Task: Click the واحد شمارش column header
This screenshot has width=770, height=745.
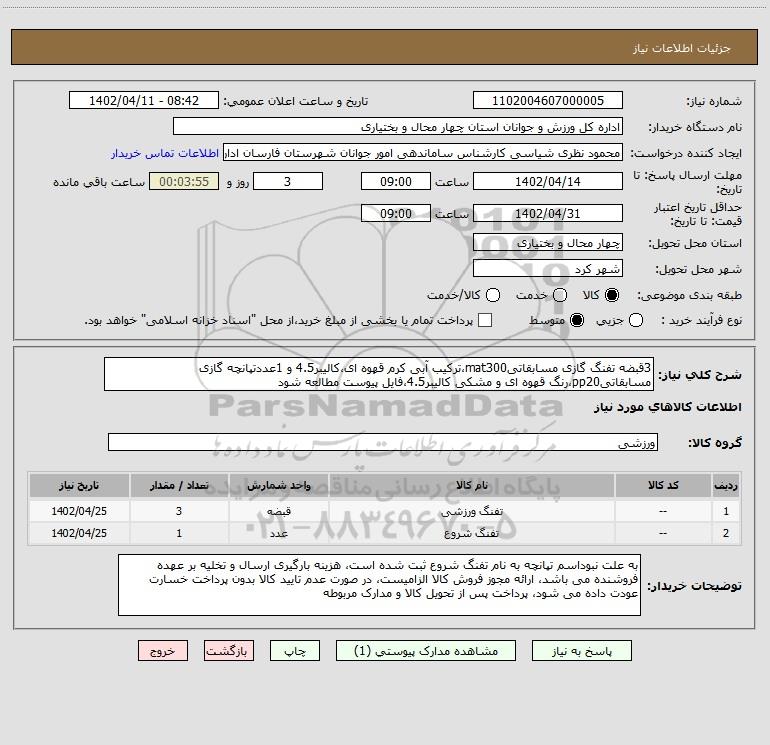Action: point(278,485)
